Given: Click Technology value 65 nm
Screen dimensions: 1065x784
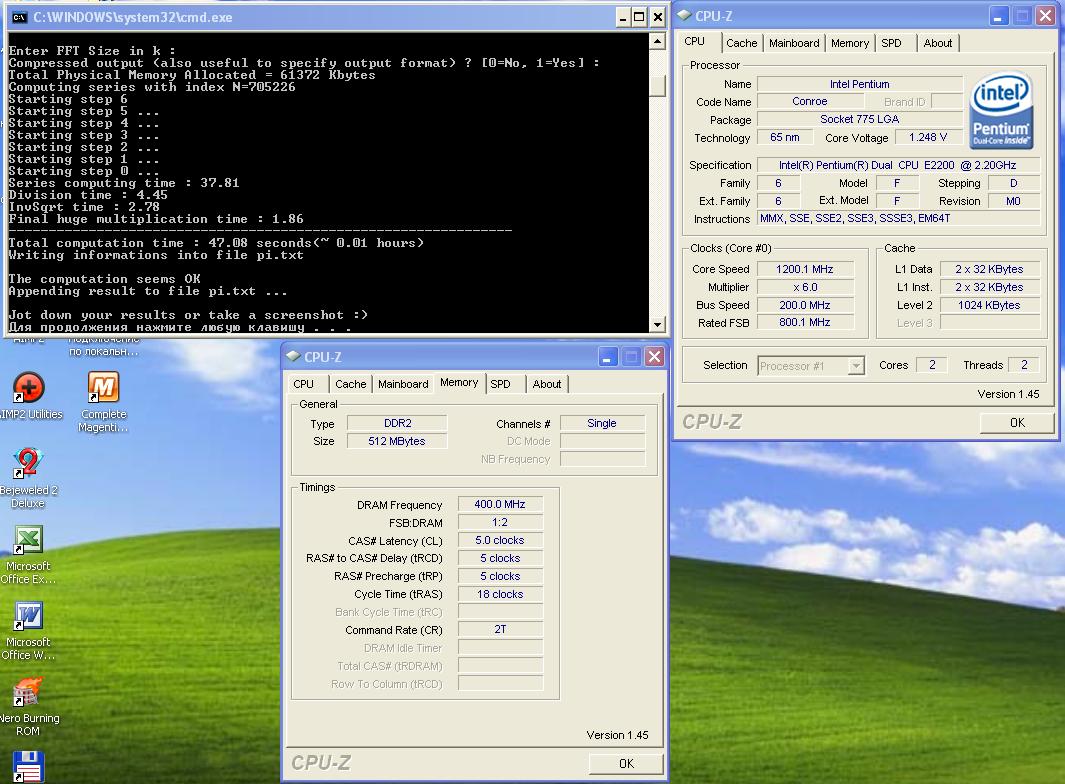Looking at the screenshot, I should pyautogui.click(x=784, y=137).
